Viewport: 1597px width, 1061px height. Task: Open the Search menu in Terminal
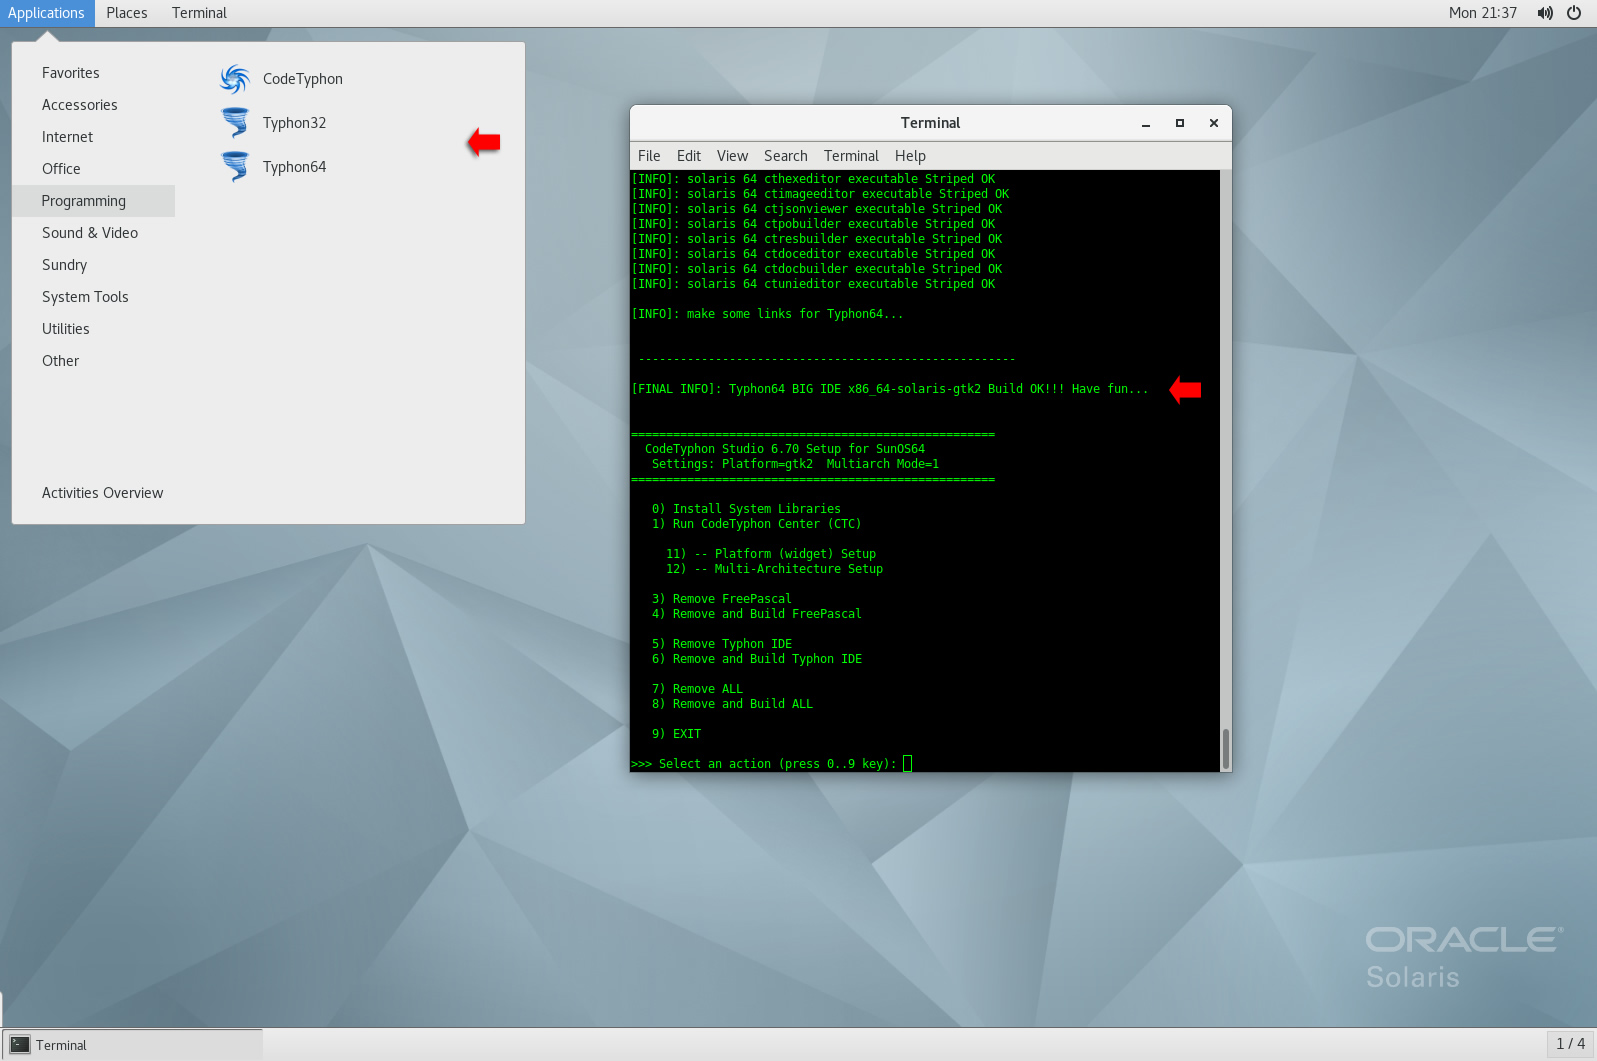786,156
